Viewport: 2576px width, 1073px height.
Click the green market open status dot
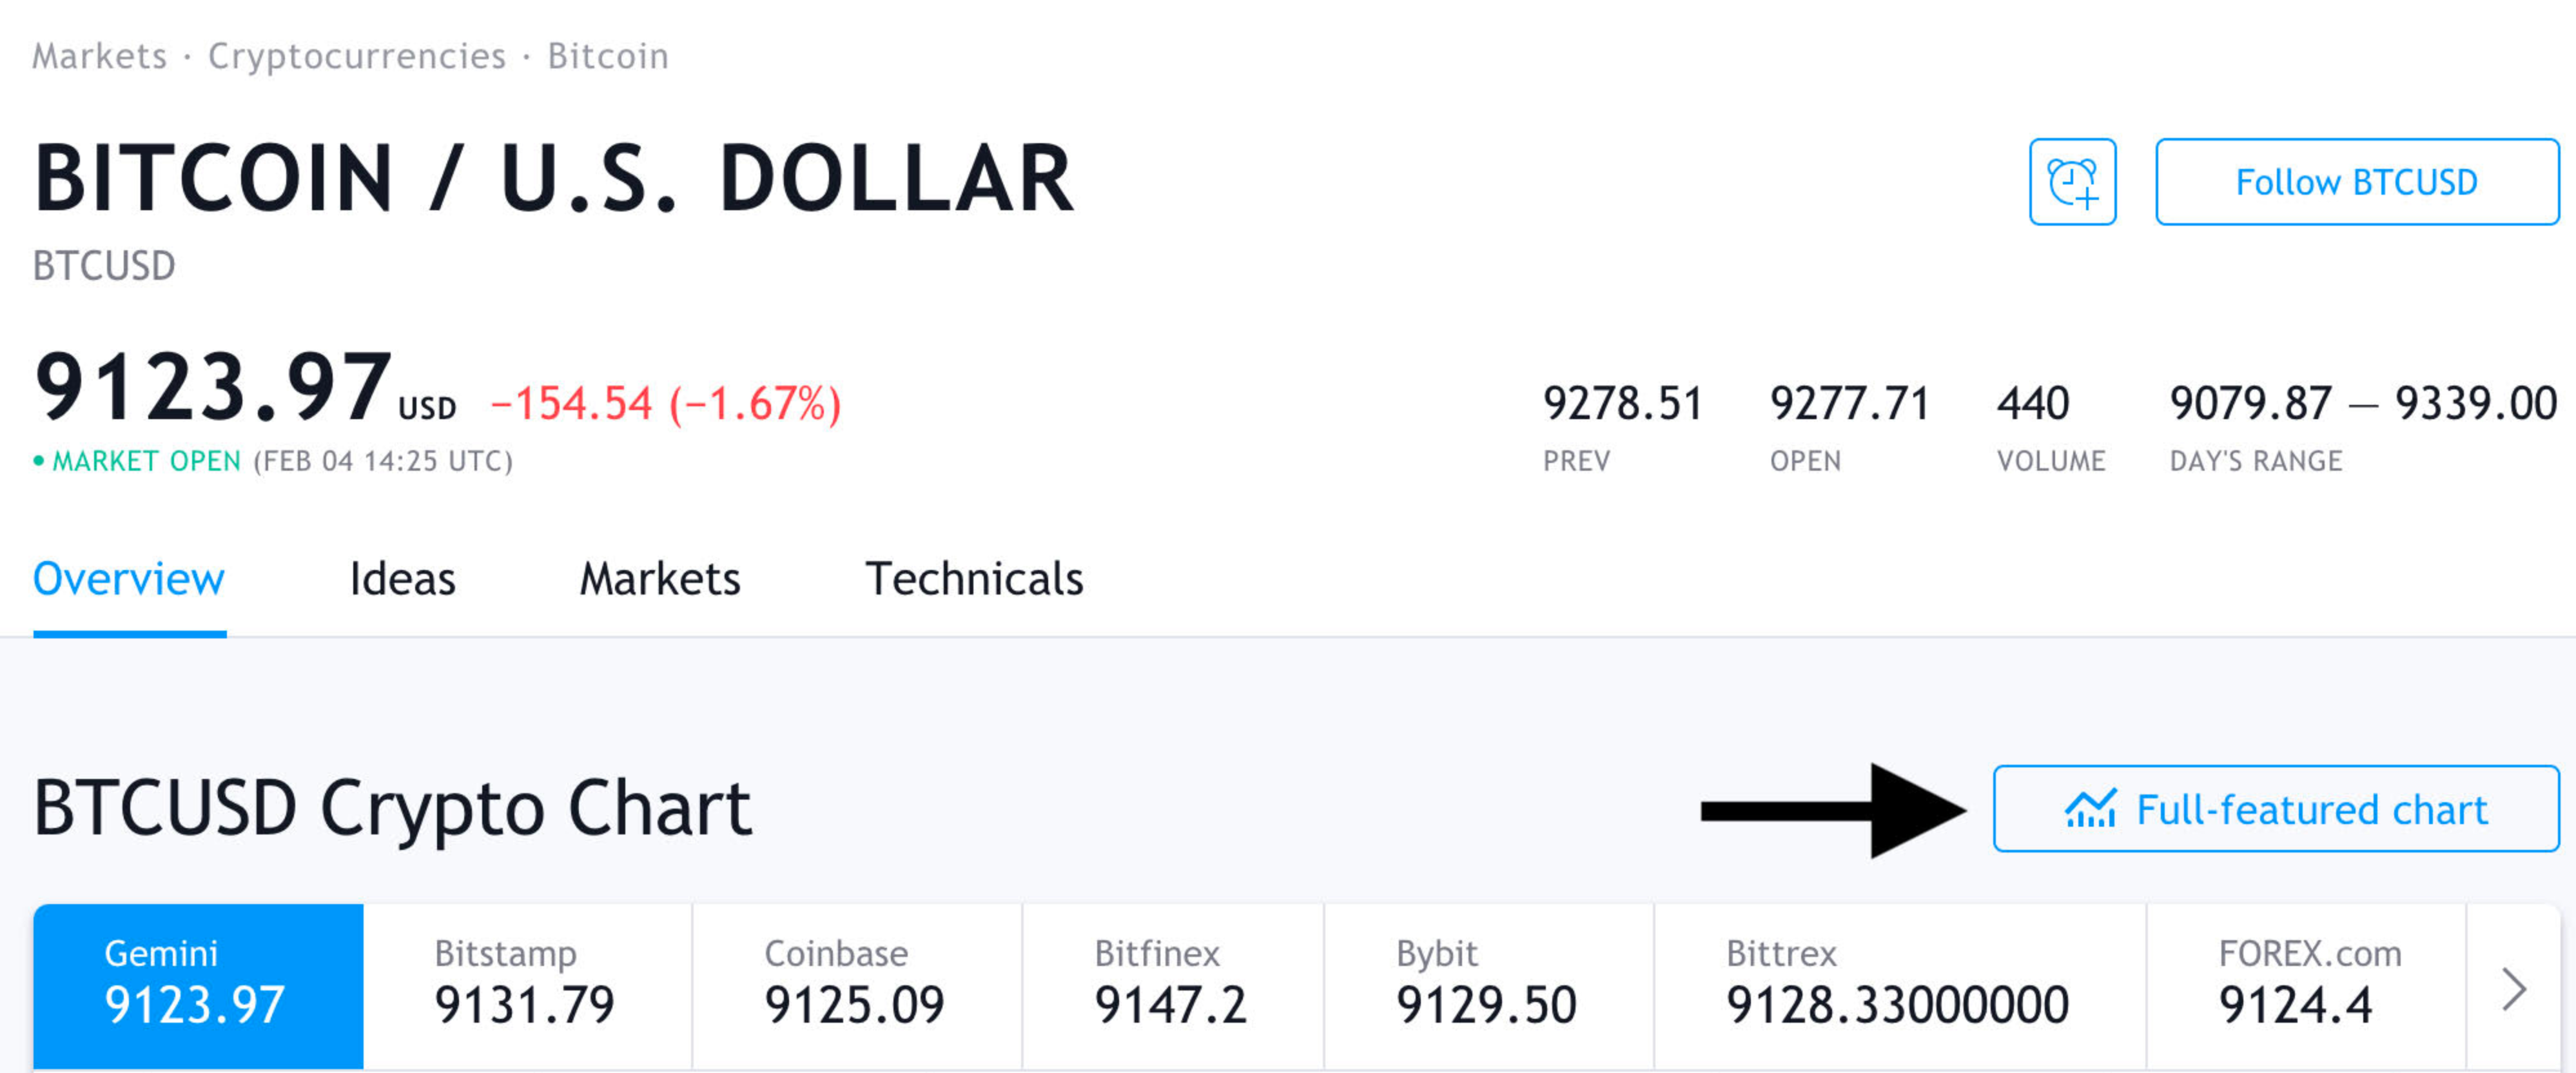point(39,461)
